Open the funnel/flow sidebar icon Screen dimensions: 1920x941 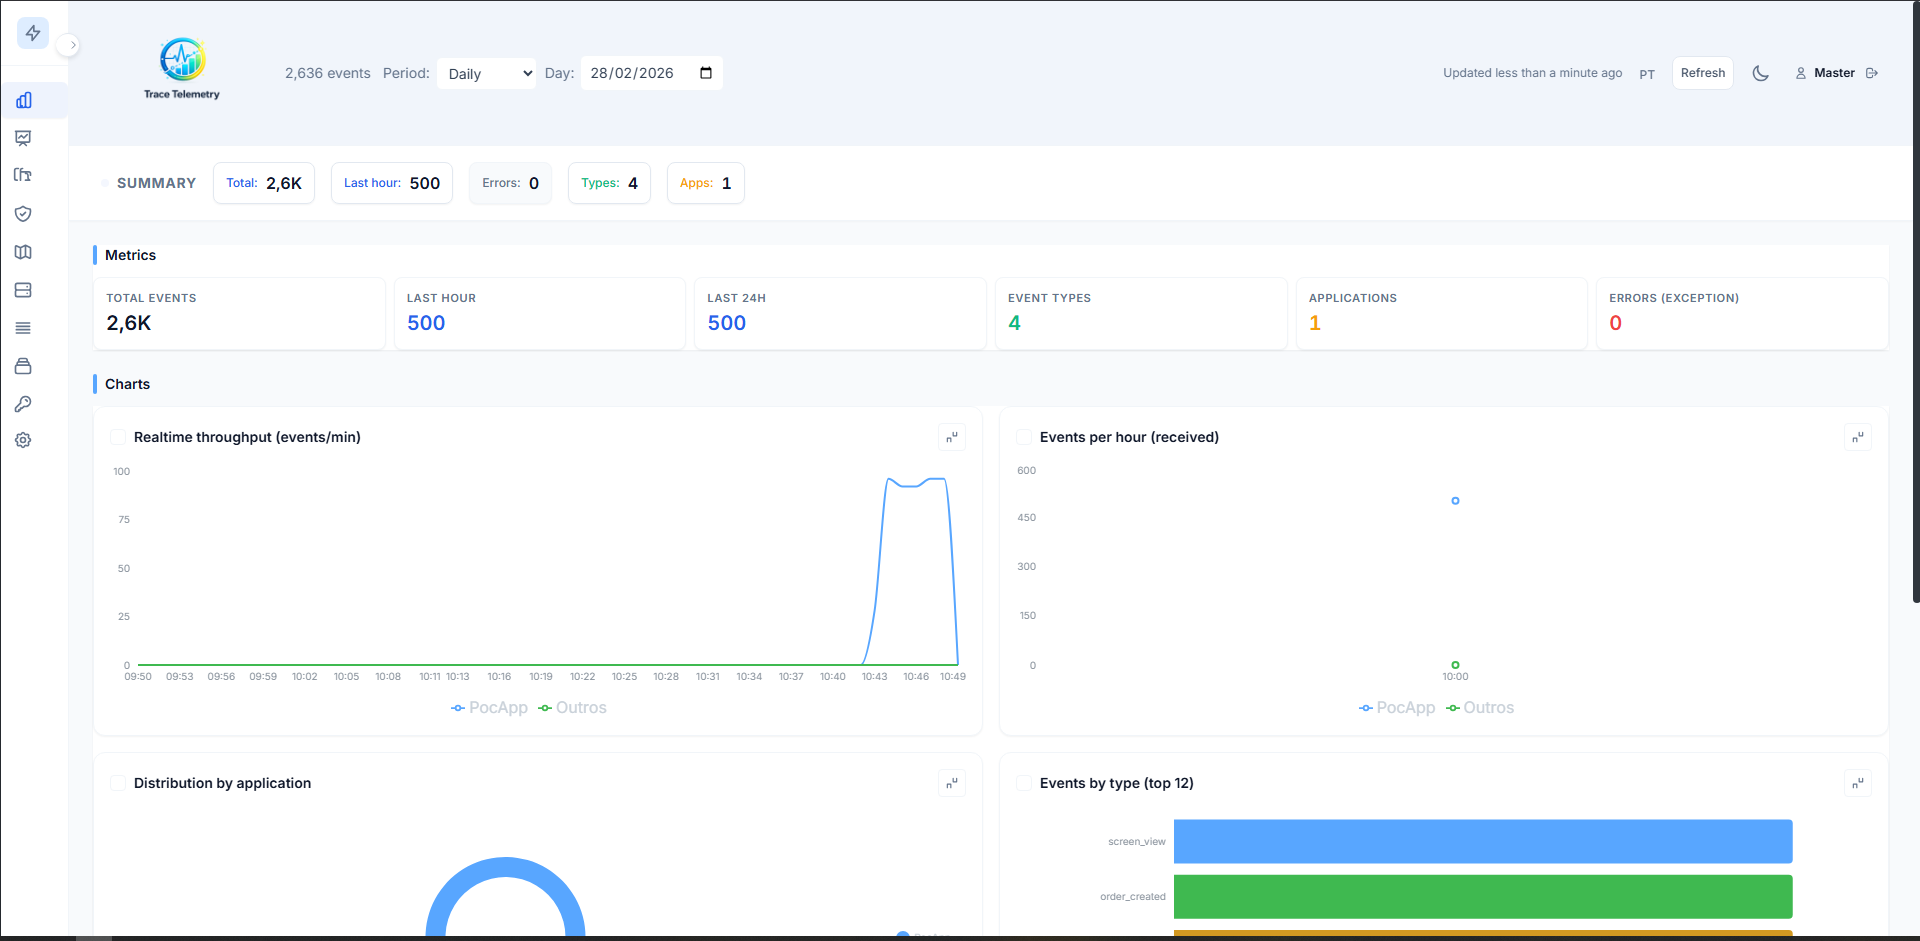[24, 175]
